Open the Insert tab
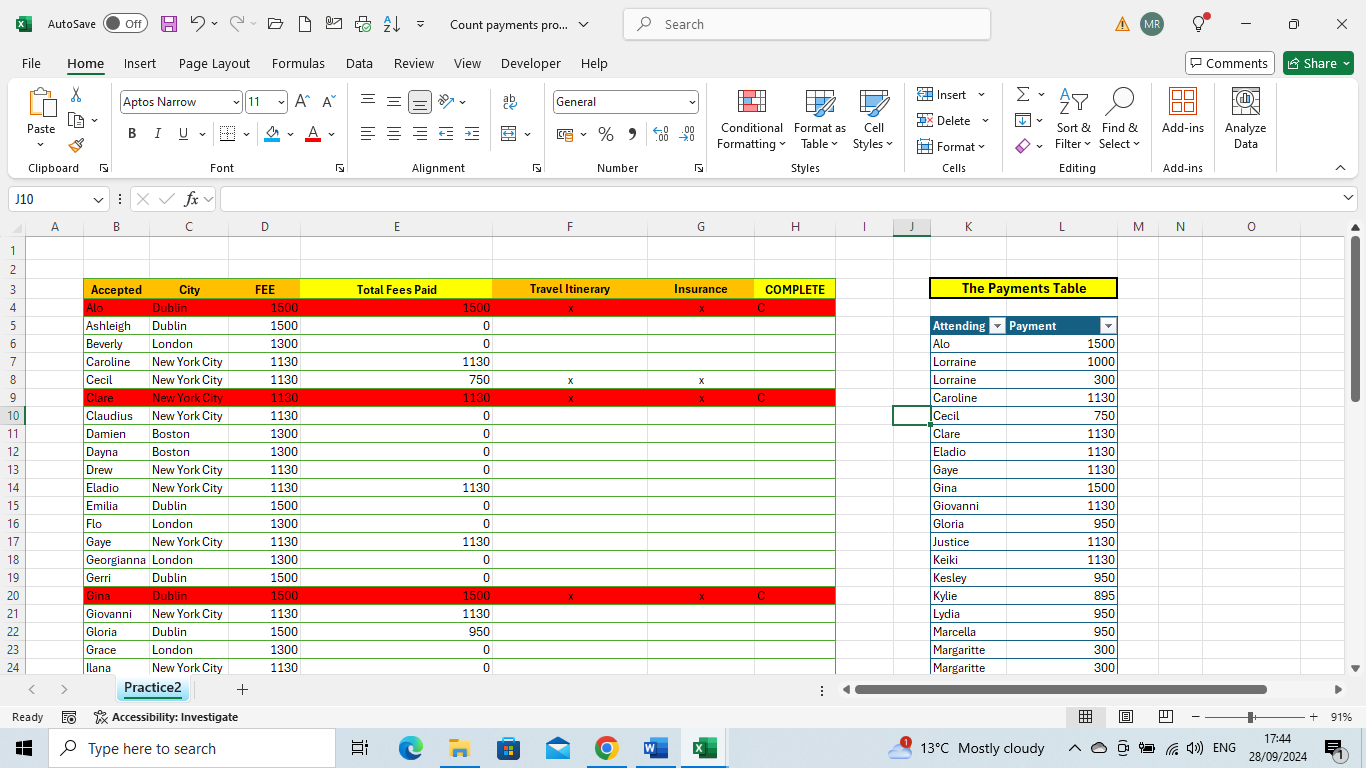The image size is (1366, 768). (x=140, y=63)
